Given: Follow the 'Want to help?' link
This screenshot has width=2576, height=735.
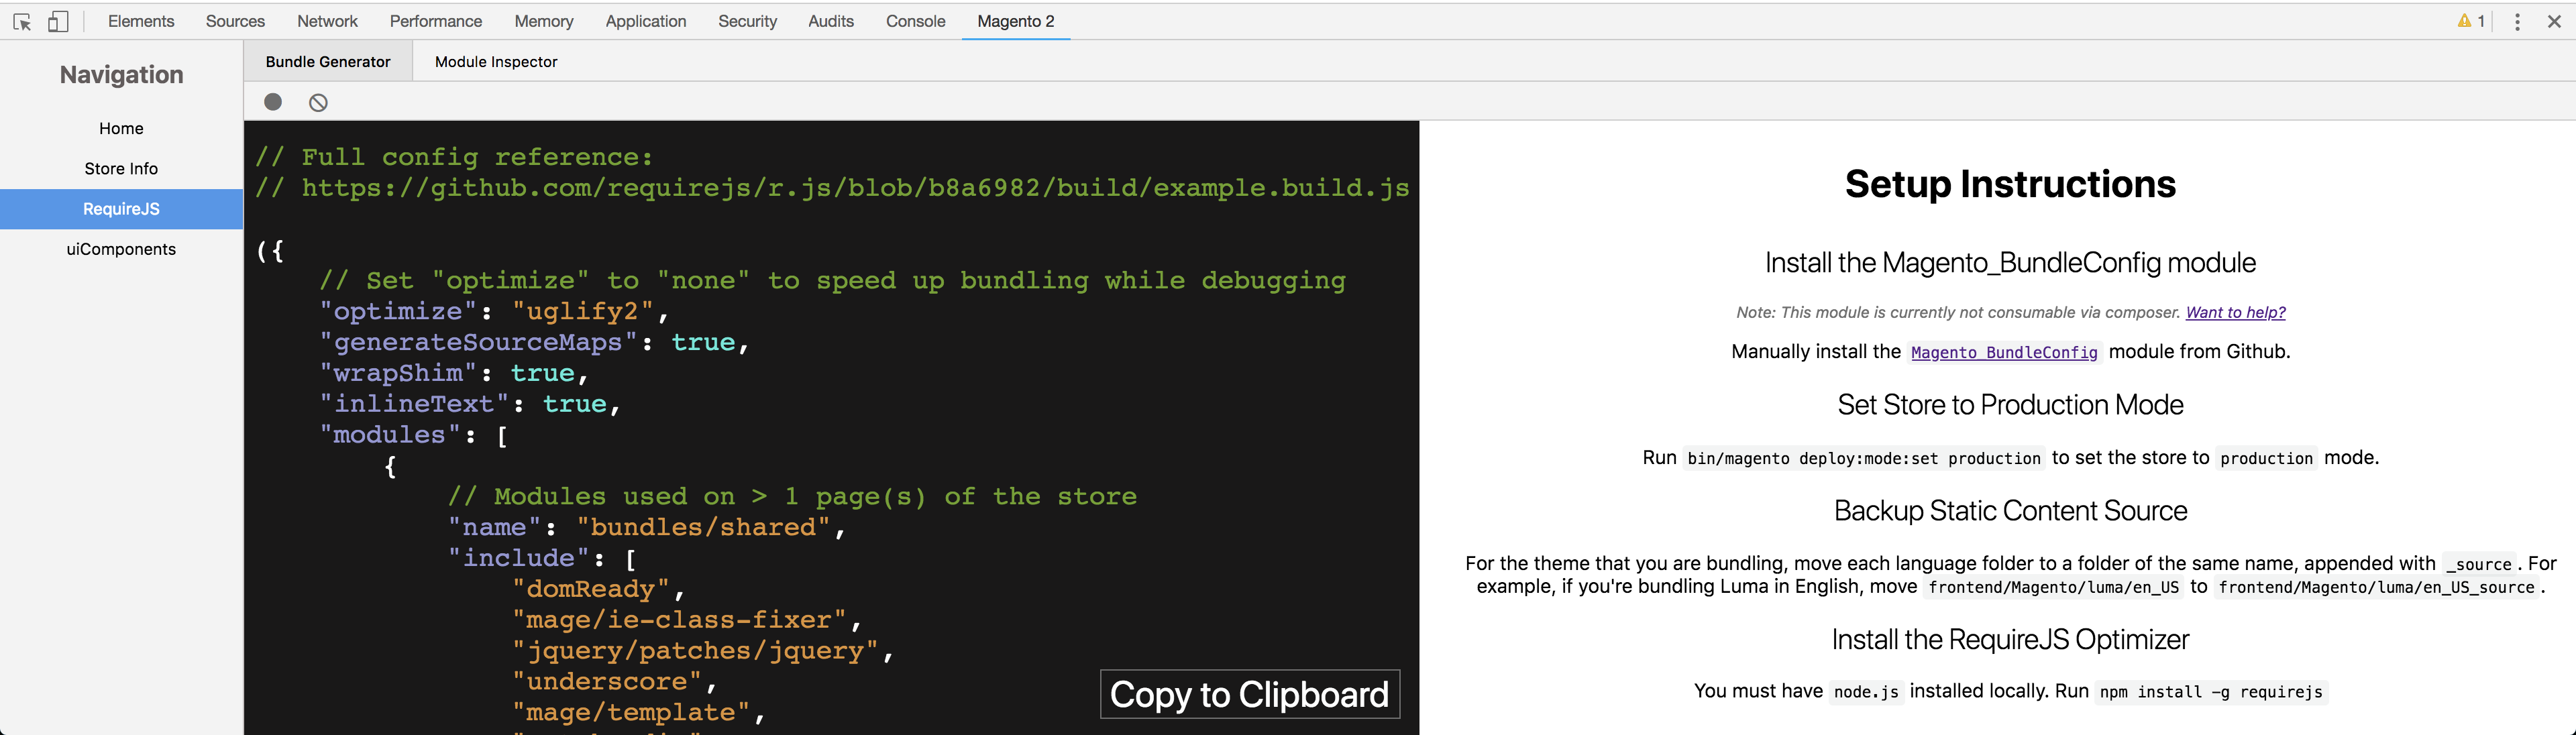Looking at the screenshot, I should click(2235, 312).
